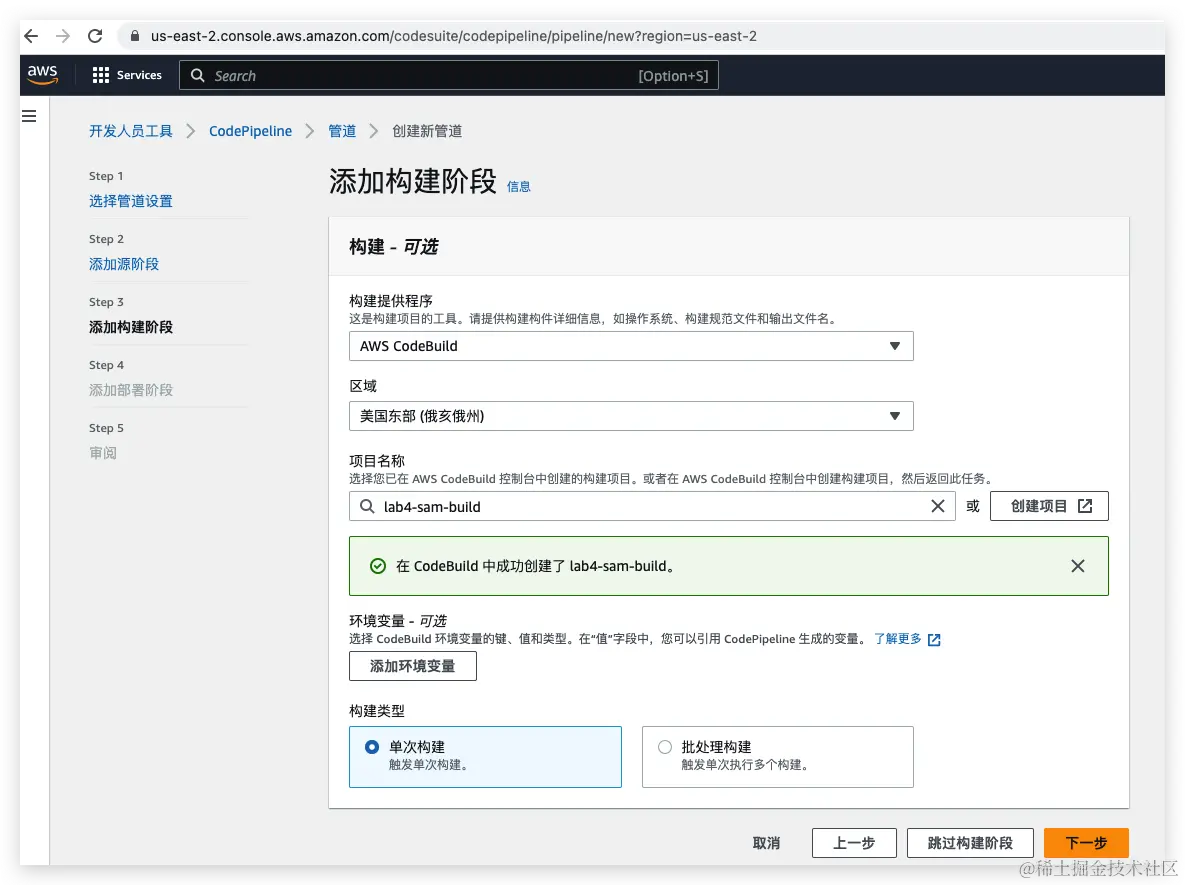
Task: Open the 信息 link beside heading
Action: coord(518,187)
